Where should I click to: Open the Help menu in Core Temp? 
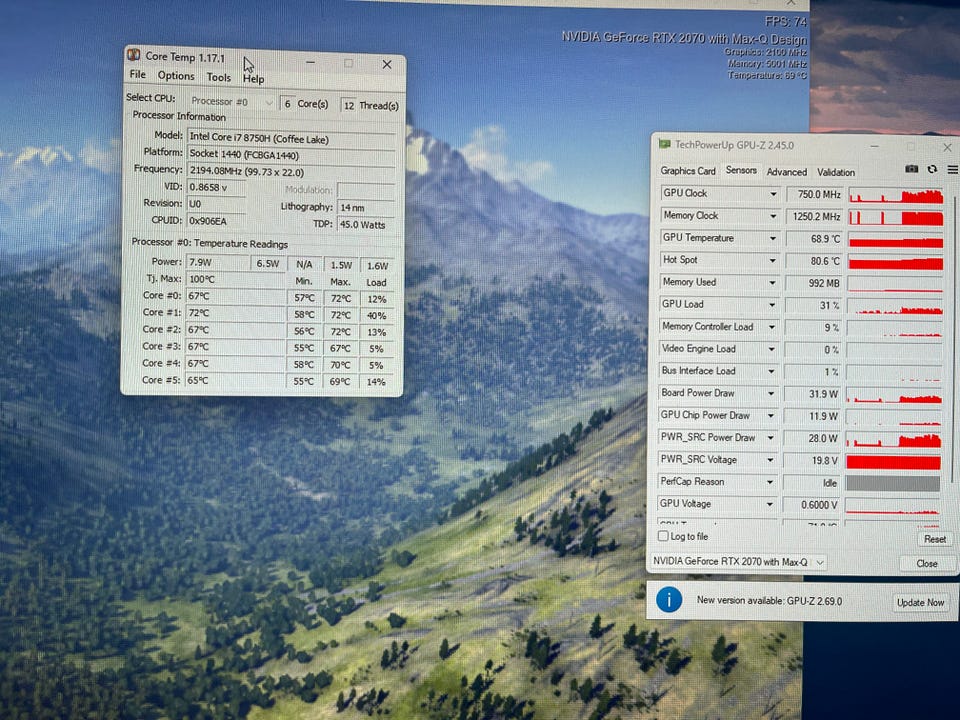click(253, 79)
